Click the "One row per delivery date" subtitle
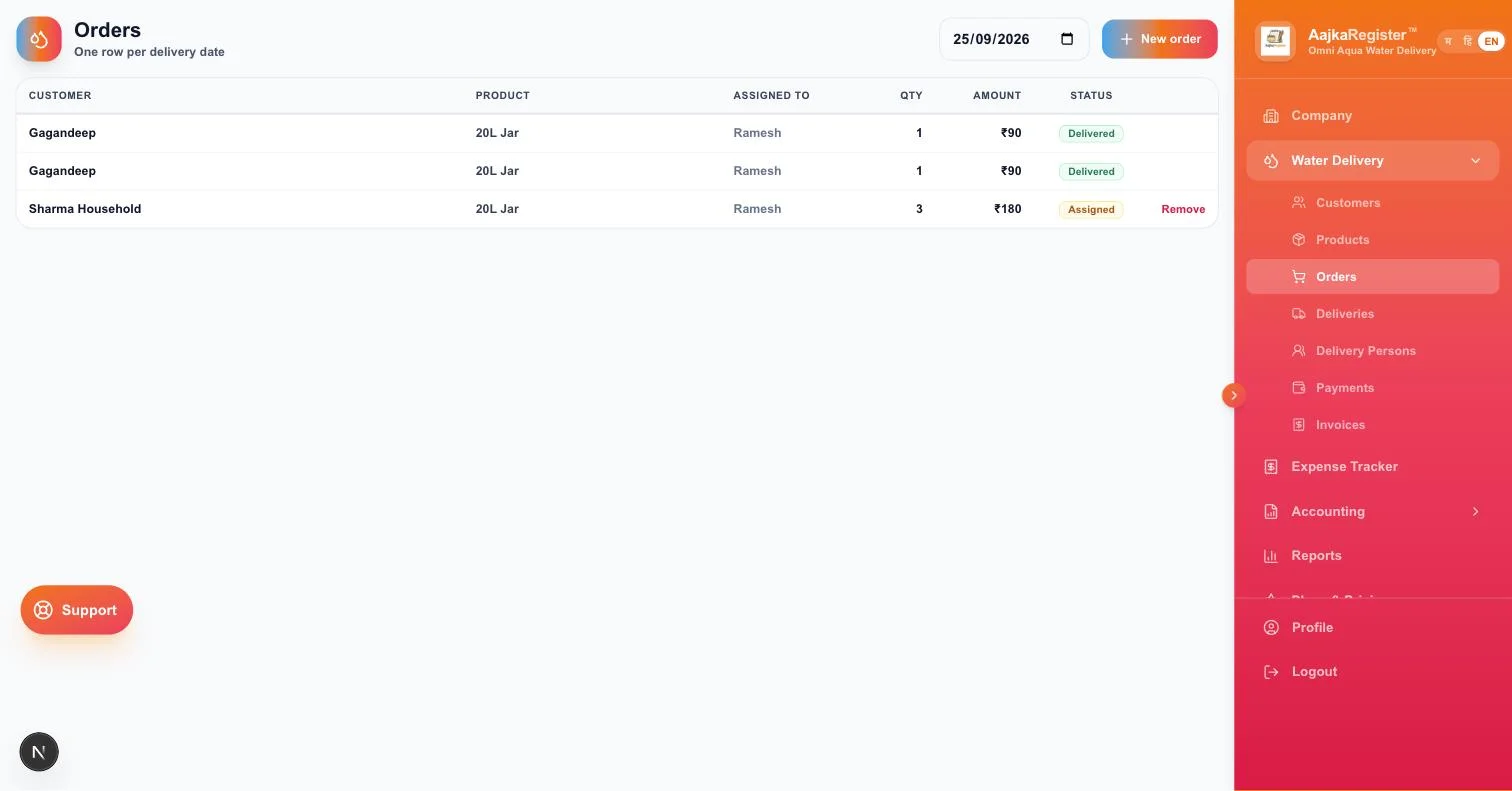This screenshot has height=791, width=1512. (149, 52)
